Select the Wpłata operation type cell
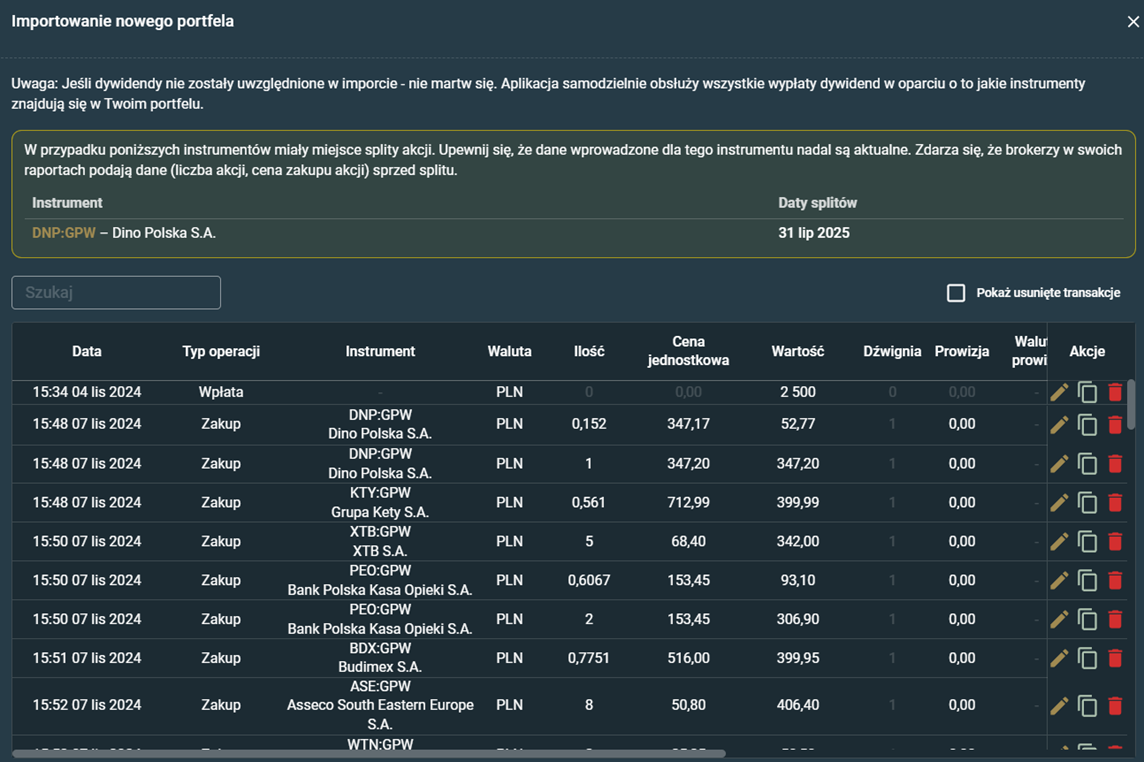The height and width of the screenshot is (762, 1144). (x=221, y=392)
